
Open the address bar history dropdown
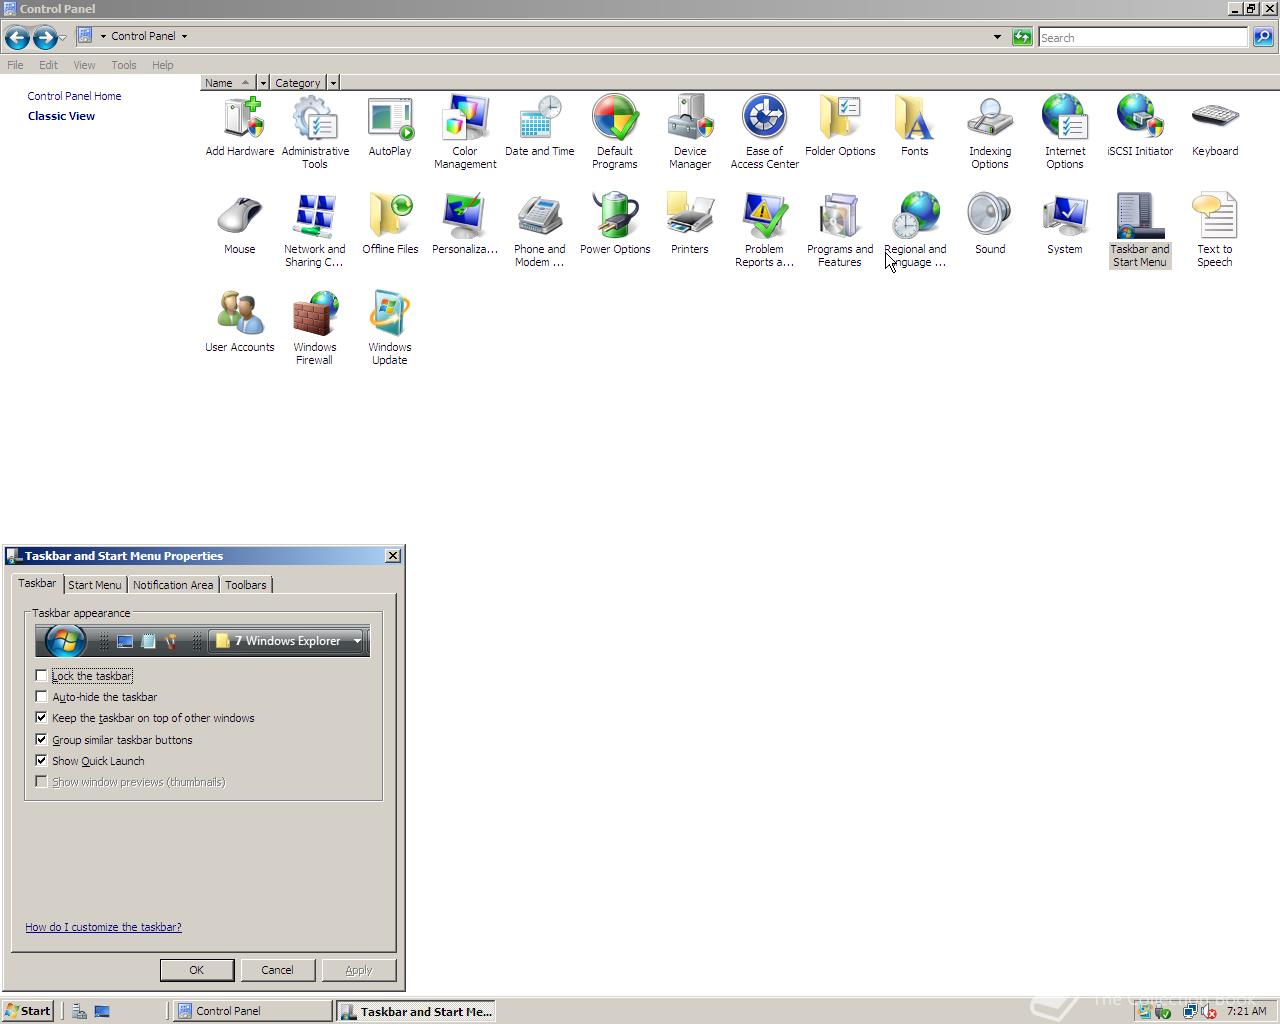coord(997,37)
